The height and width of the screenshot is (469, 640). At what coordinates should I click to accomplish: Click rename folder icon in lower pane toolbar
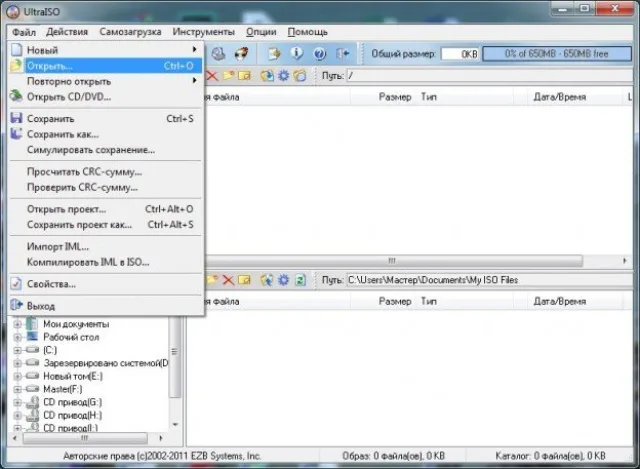tap(244, 280)
